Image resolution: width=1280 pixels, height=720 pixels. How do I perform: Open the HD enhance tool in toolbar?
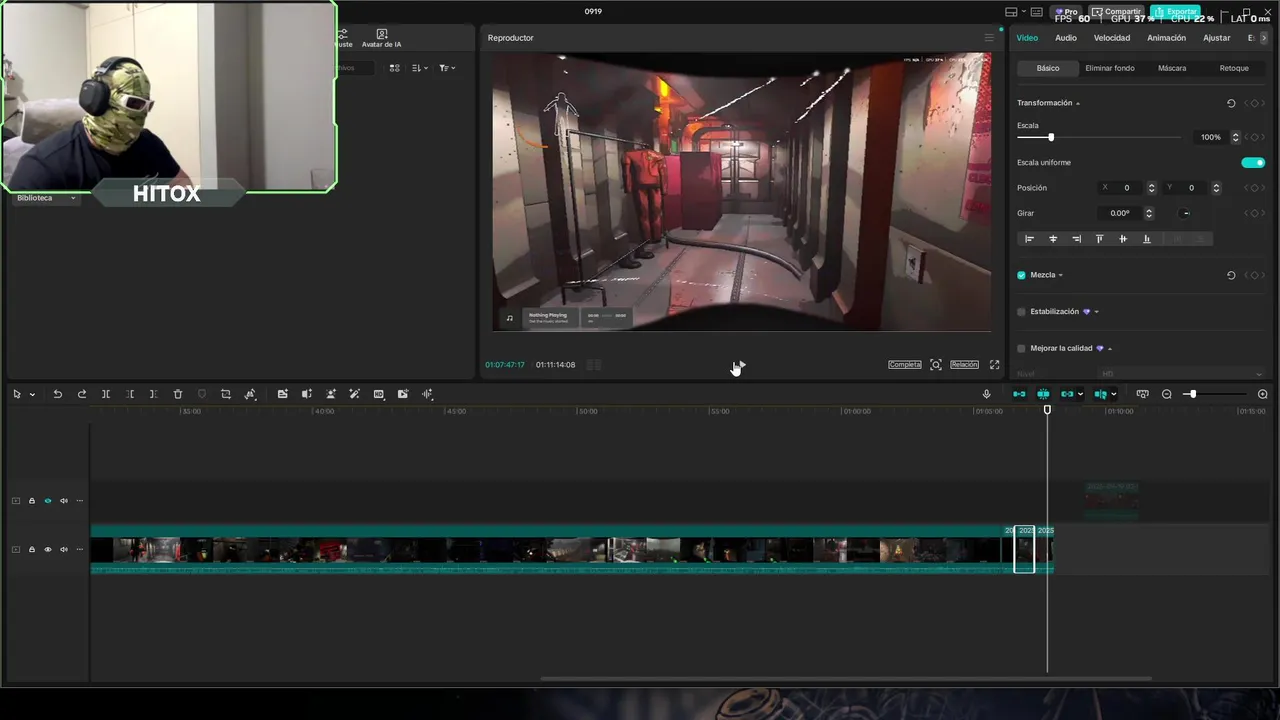(x=378, y=394)
